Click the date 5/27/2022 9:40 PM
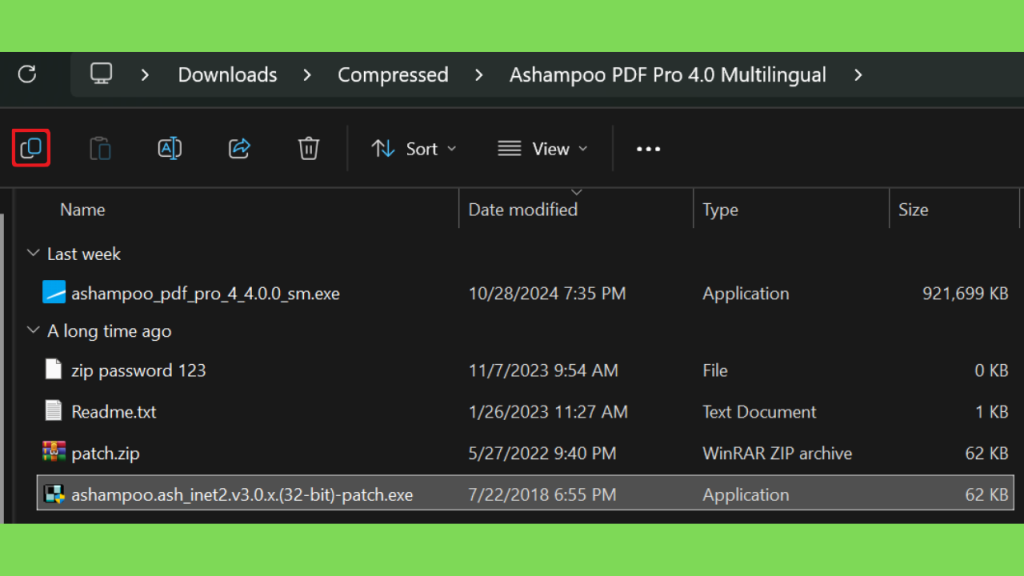 (x=542, y=453)
